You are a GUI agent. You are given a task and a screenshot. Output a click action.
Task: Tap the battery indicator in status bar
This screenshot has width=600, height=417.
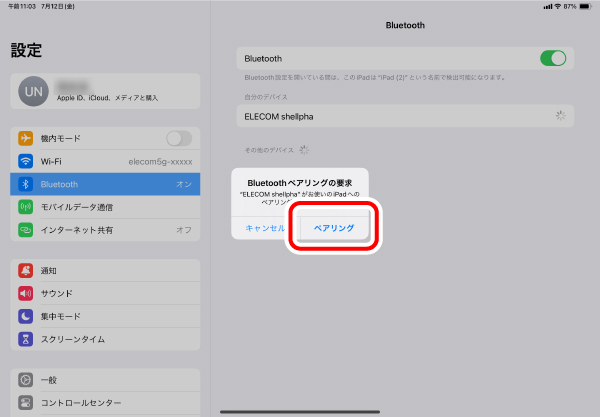click(585, 6)
